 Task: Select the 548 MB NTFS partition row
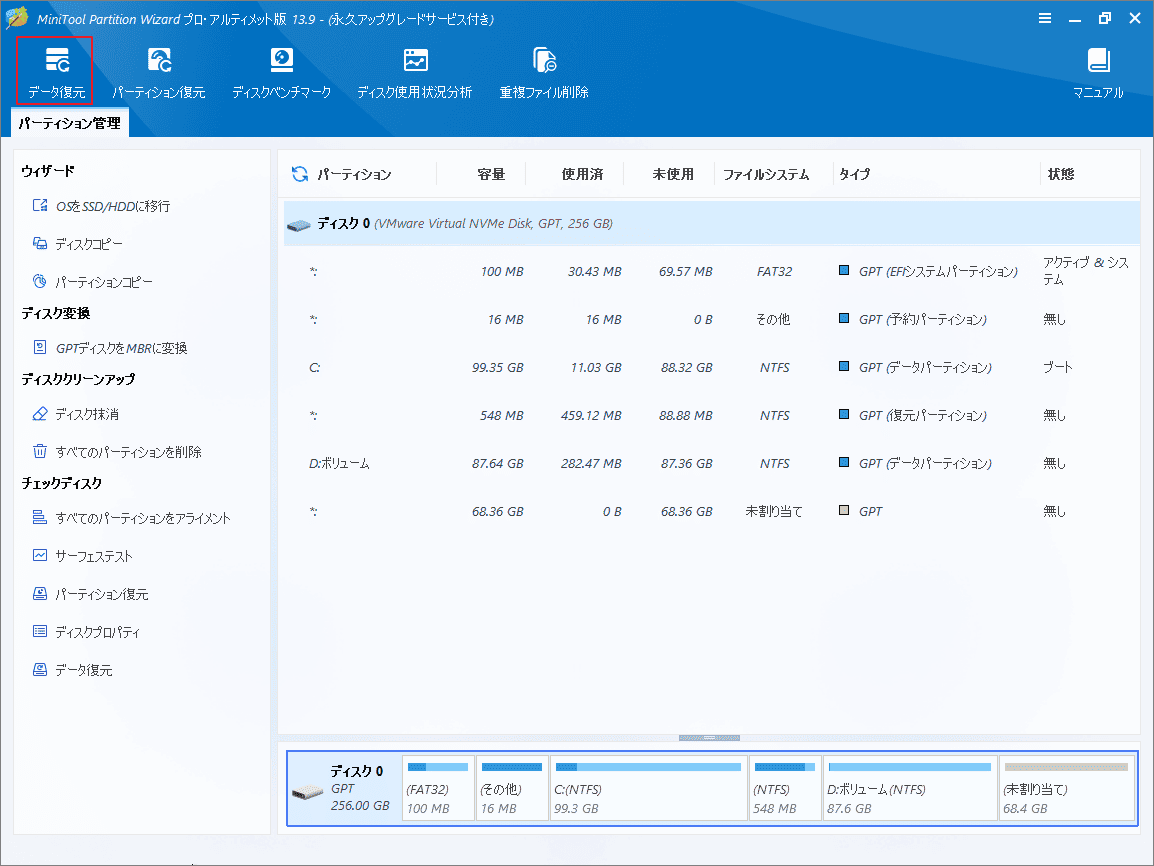click(x=712, y=416)
